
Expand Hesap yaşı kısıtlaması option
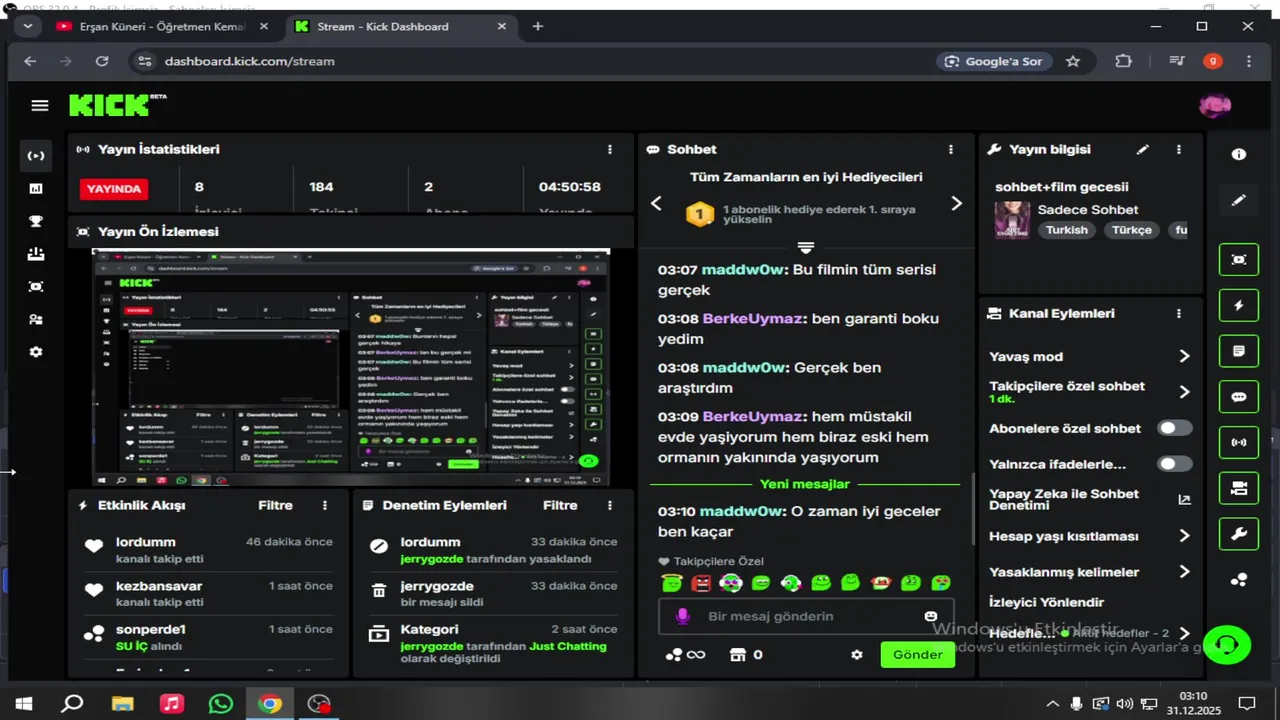pyautogui.click(x=1185, y=536)
